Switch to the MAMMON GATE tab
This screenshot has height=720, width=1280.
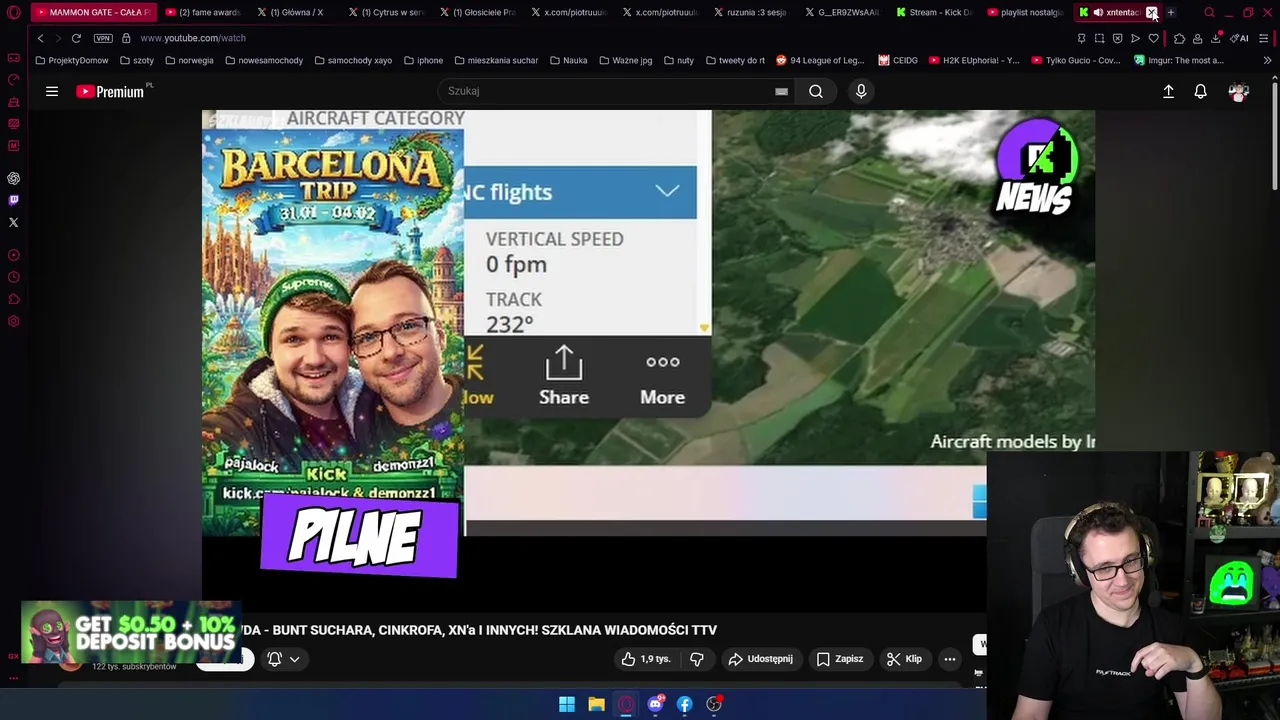point(93,12)
